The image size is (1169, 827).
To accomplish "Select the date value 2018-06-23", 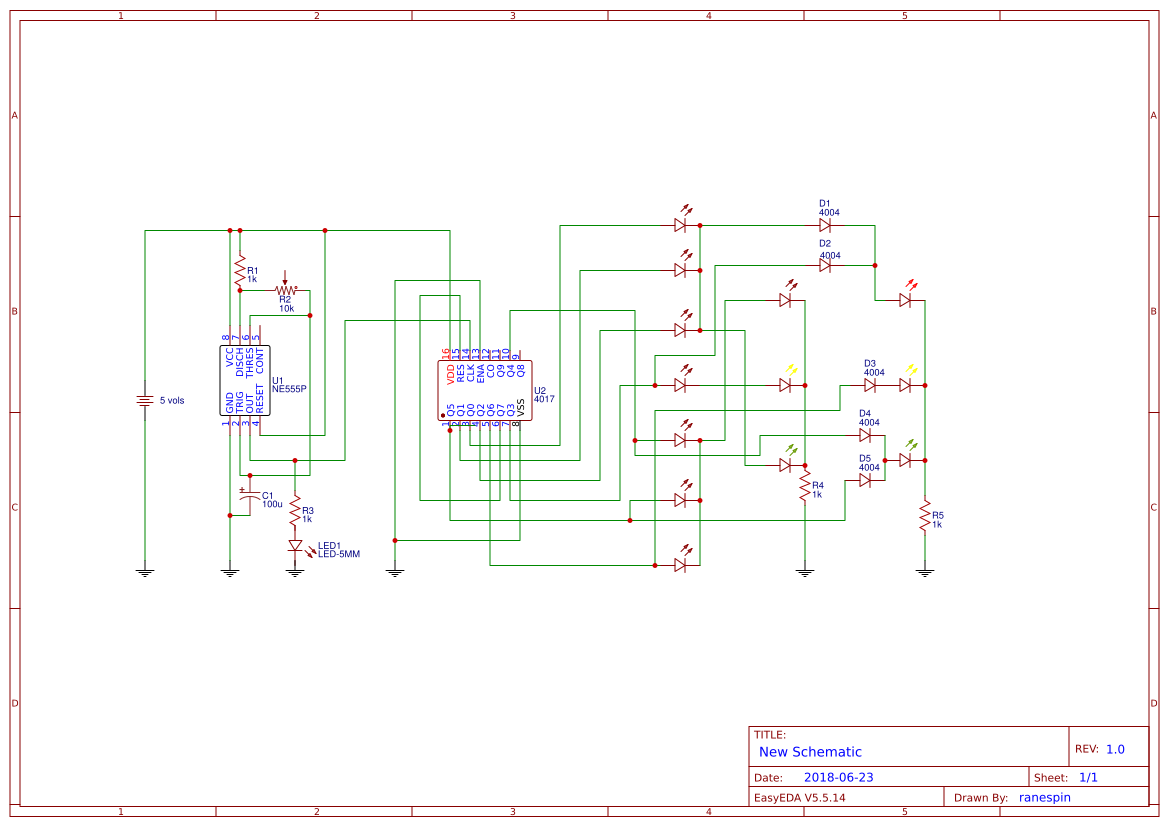I will (x=839, y=777).
